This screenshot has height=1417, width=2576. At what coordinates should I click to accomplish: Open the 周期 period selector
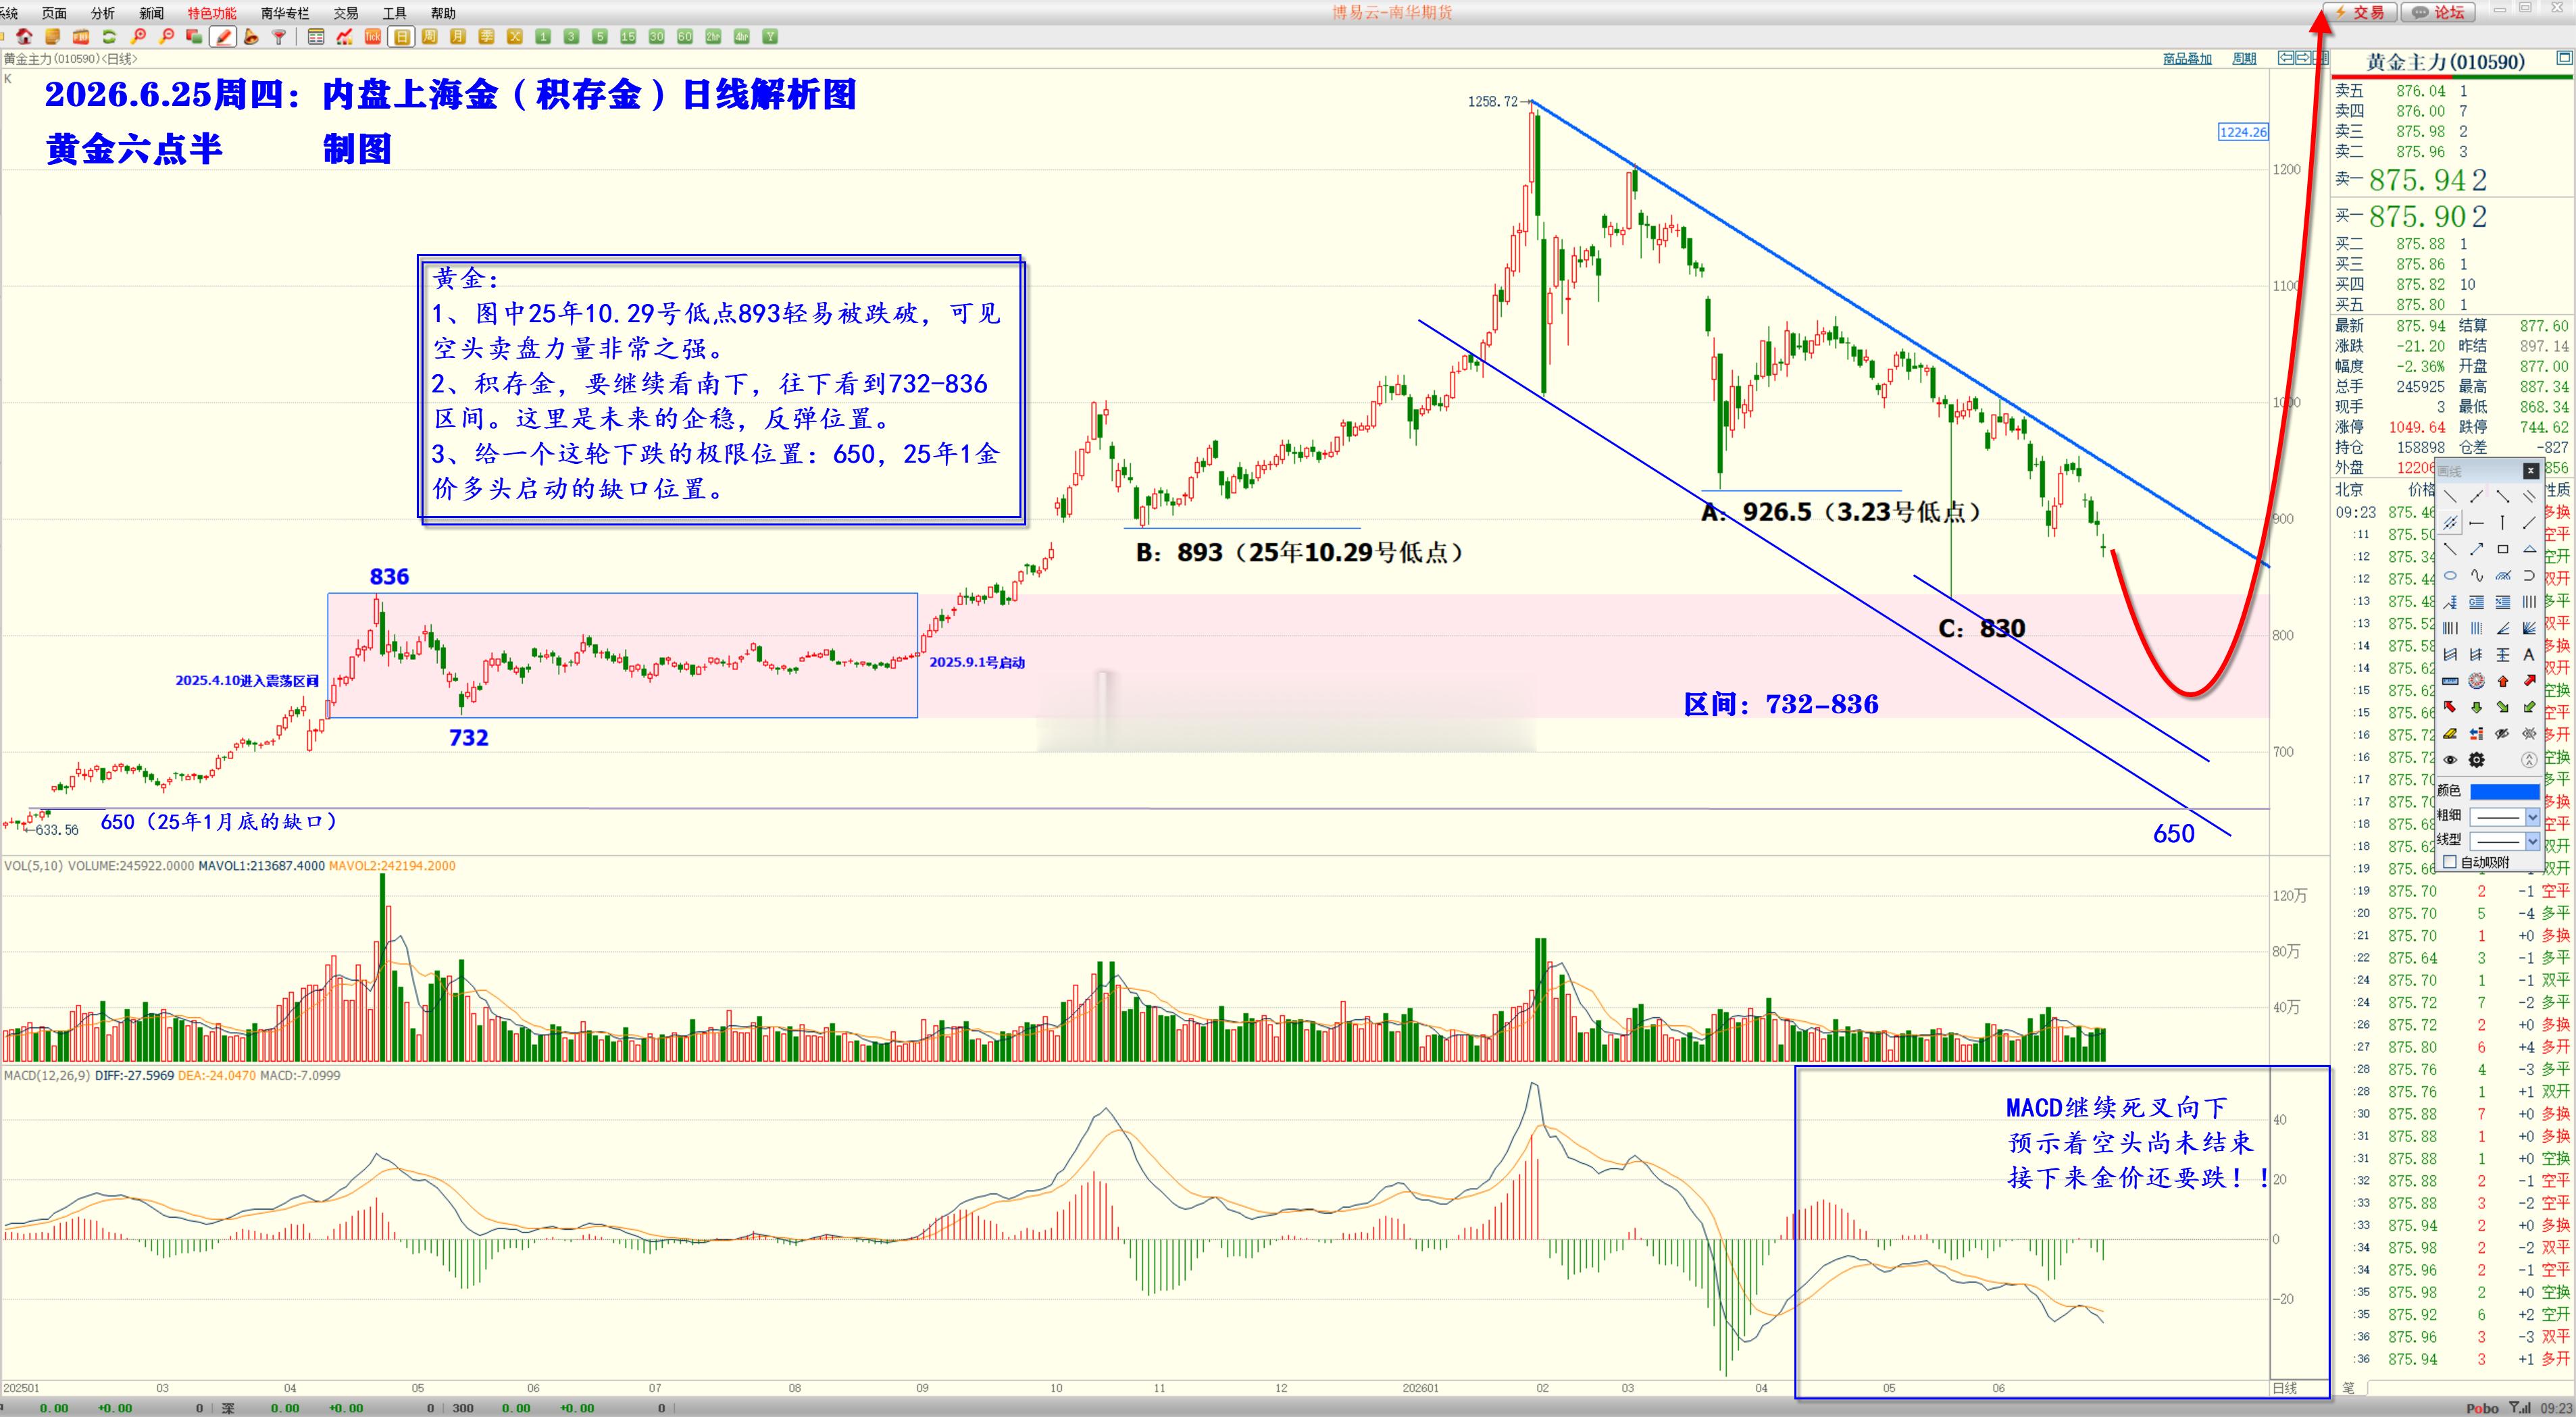tap(2244, 59)
